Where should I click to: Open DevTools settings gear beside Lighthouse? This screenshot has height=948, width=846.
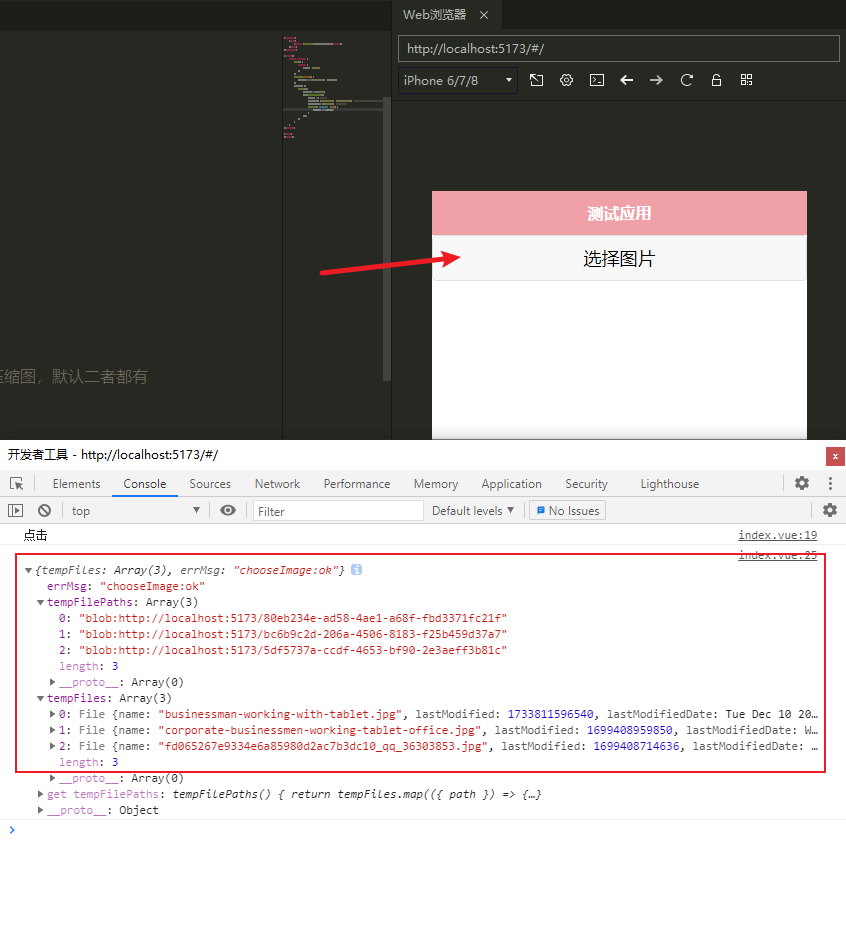(x=802, y=483)
